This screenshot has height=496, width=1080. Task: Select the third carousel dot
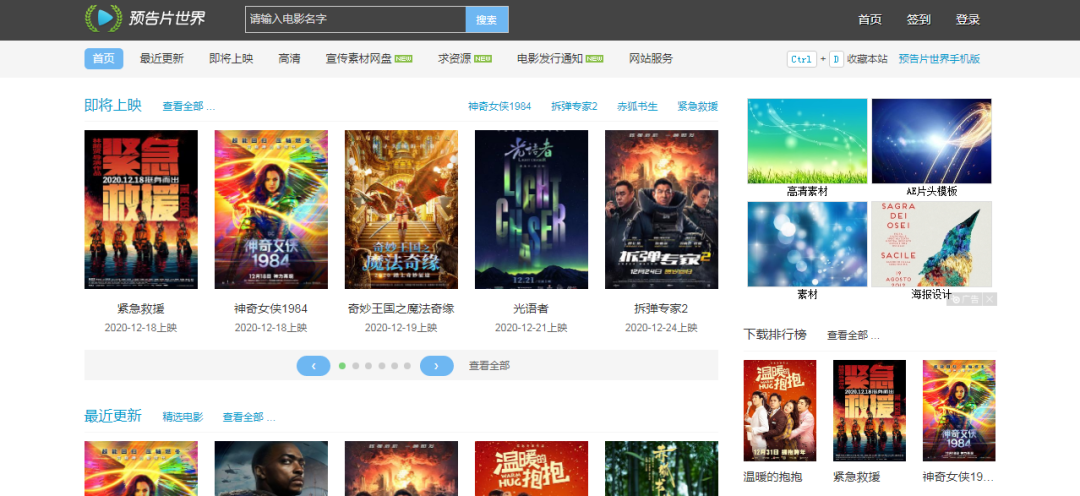tap(368, 366)
